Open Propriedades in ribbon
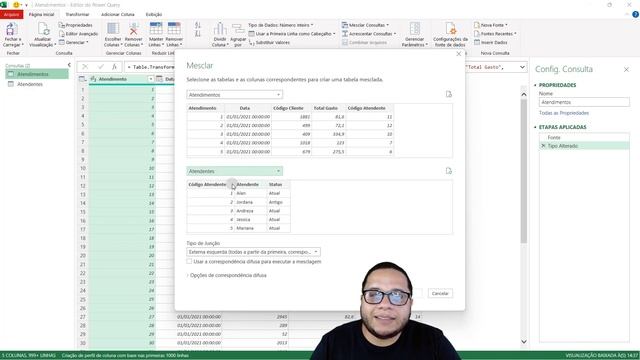This screenshot has width=640, height=360. coord(76,25)
